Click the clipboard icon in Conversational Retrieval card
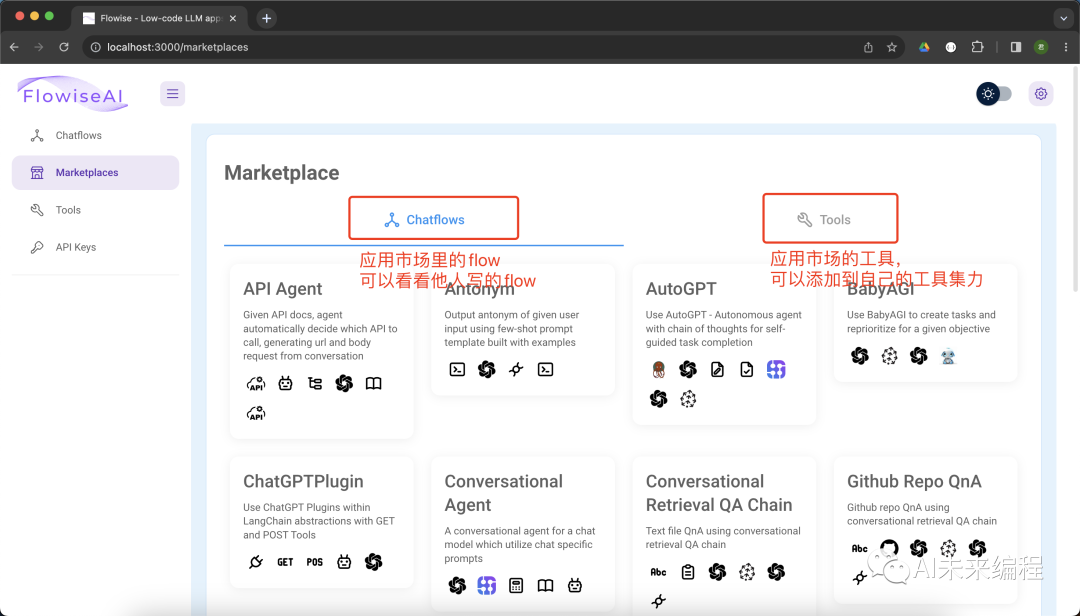 688,571
